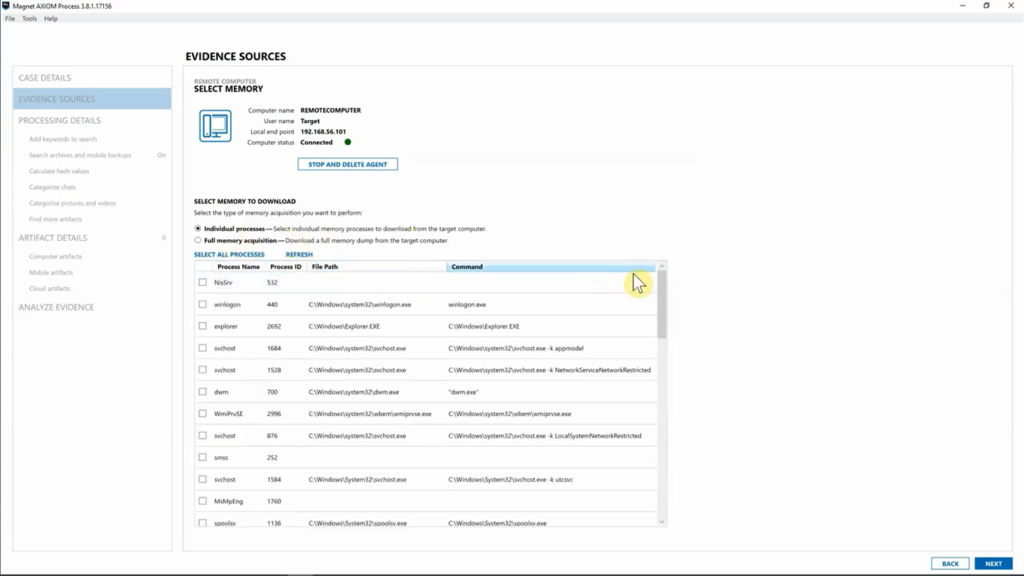
Task: Go to Evidence Sources section
Action: (92, 99)
